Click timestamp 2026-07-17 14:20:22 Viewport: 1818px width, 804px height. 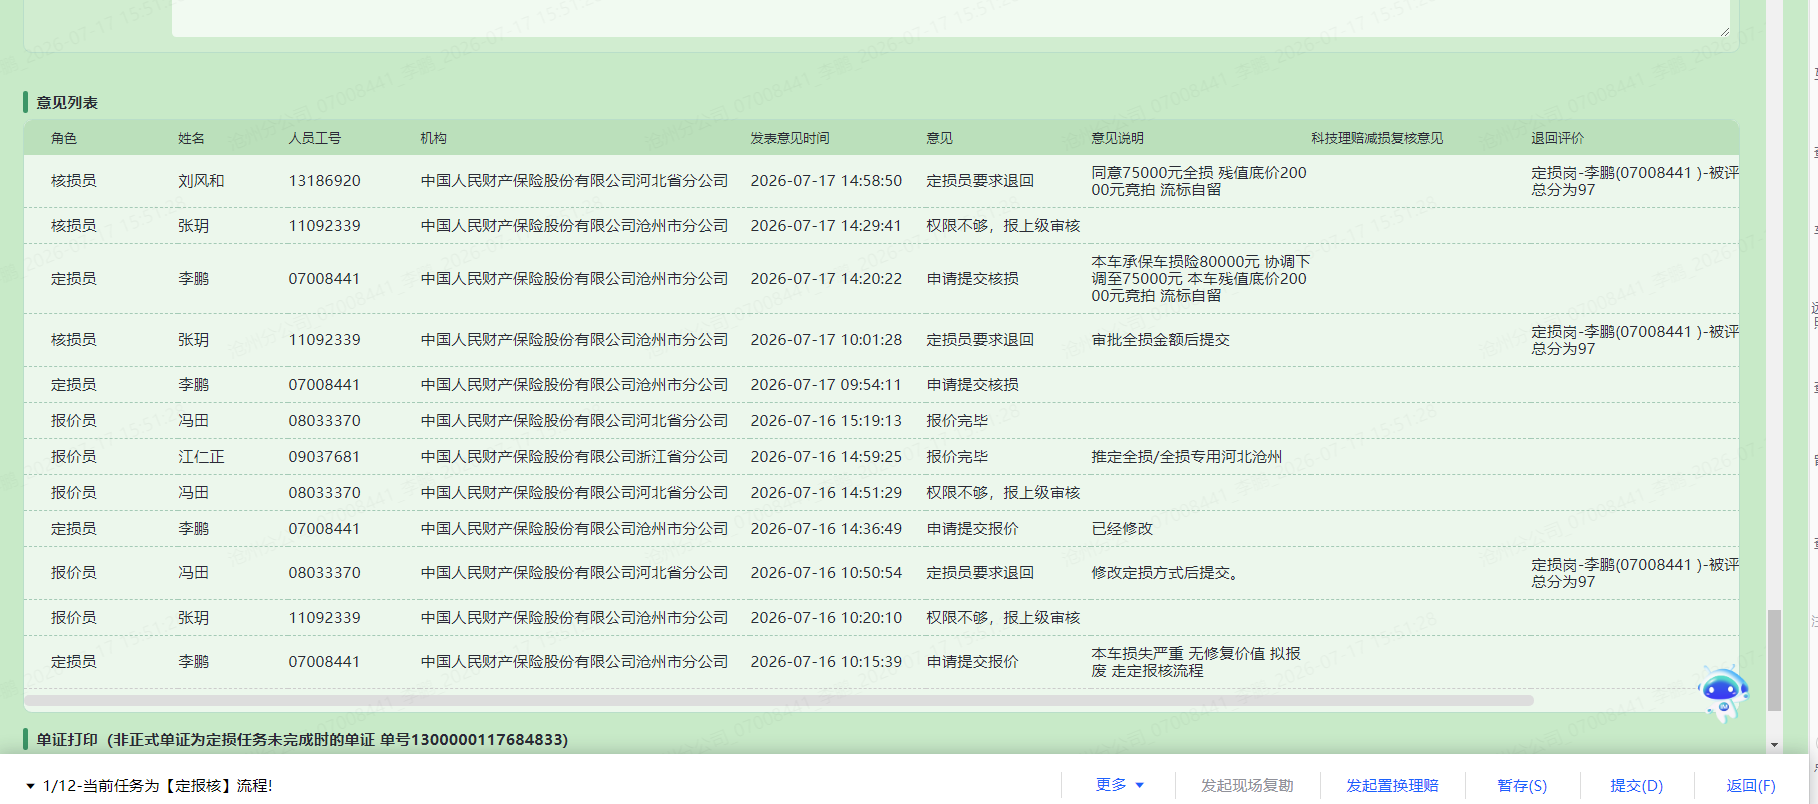click(826, 279)
